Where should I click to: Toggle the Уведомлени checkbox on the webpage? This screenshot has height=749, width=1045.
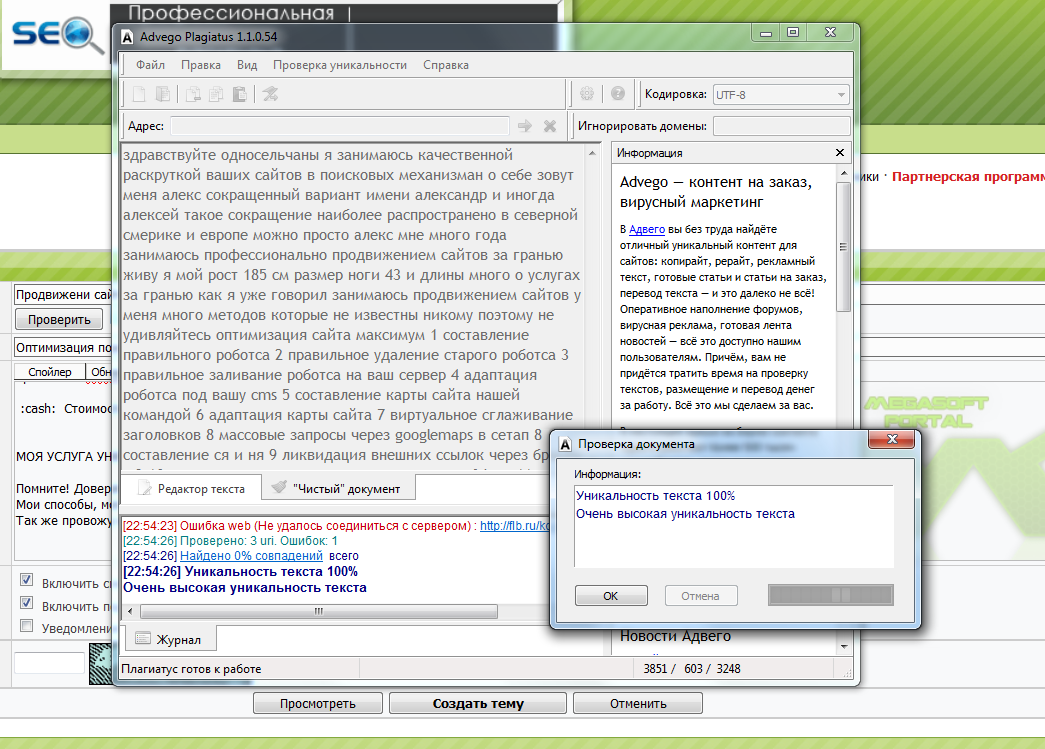[27, 625]
